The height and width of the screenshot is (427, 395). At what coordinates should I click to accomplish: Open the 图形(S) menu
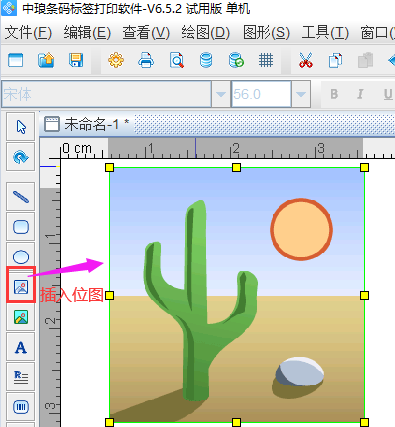tap(266, 33)
